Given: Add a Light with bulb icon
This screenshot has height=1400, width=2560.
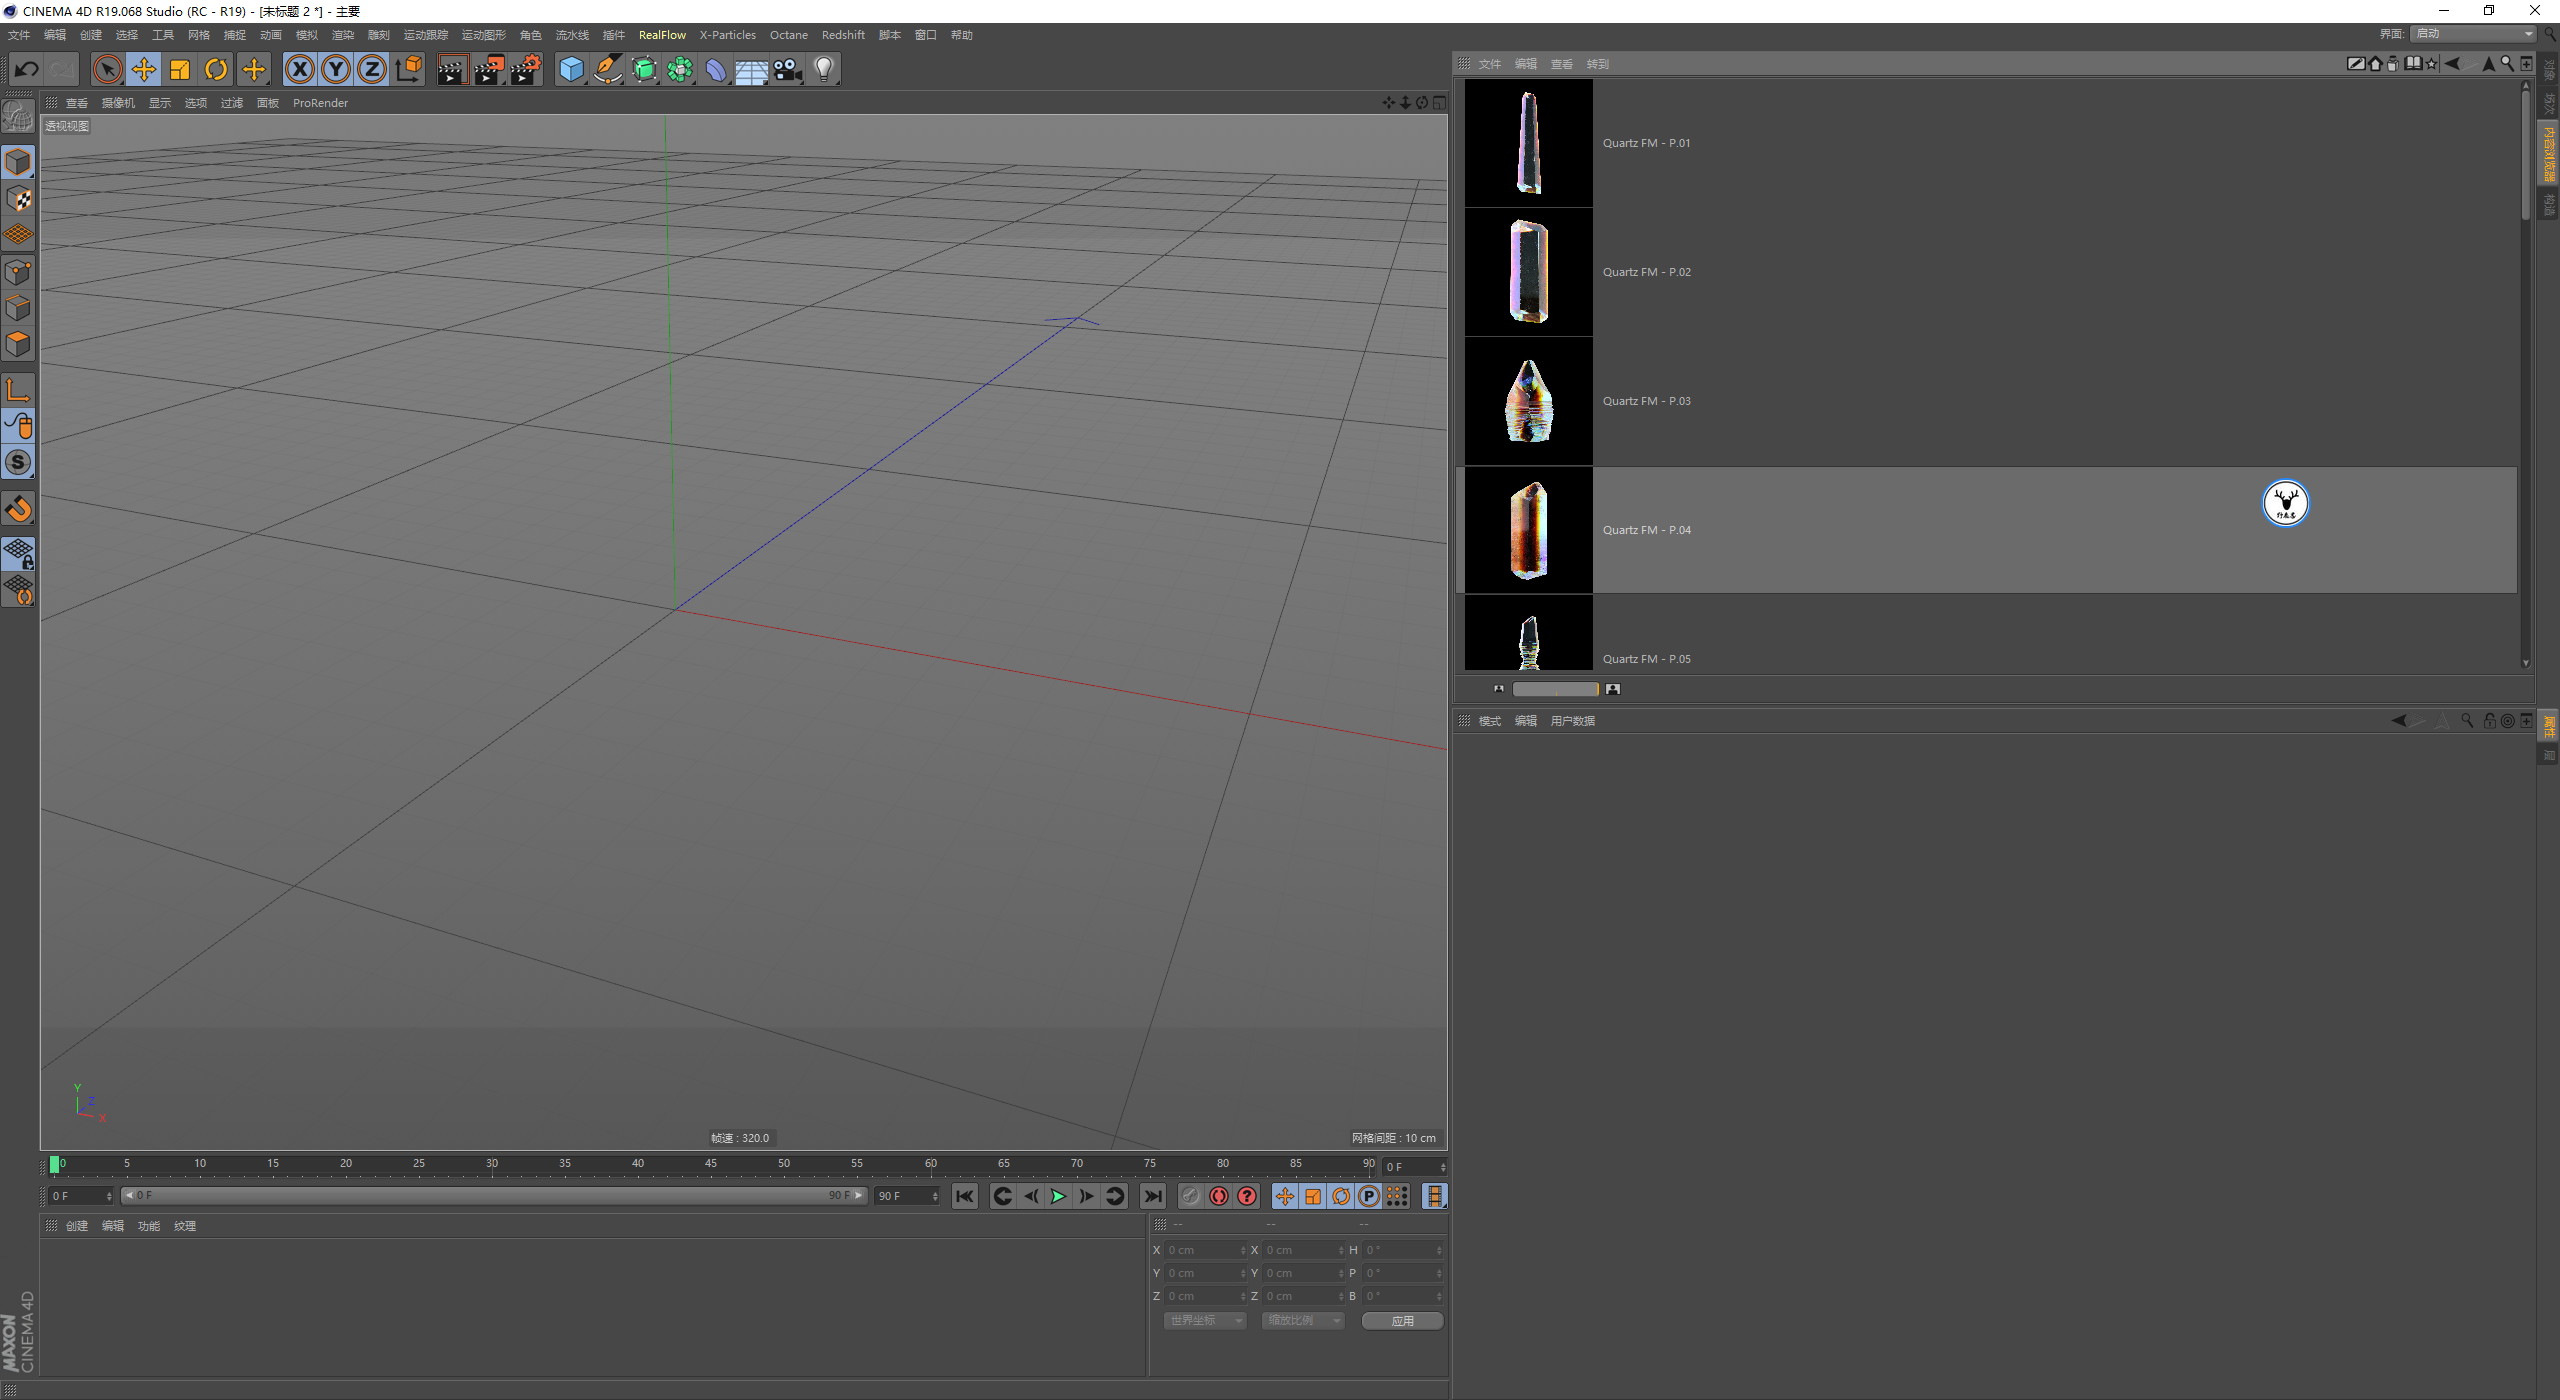Looking at the screenshot, I should (824, 69).
